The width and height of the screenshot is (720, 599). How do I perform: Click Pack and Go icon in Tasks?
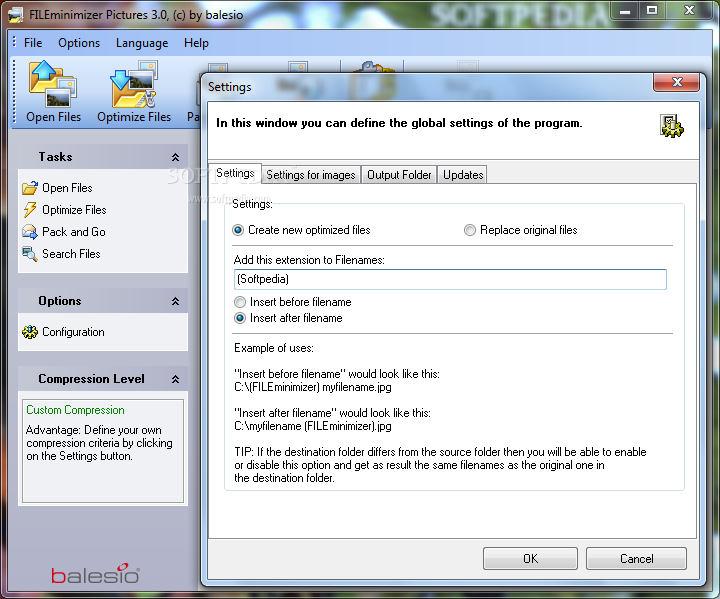[30, 232]
